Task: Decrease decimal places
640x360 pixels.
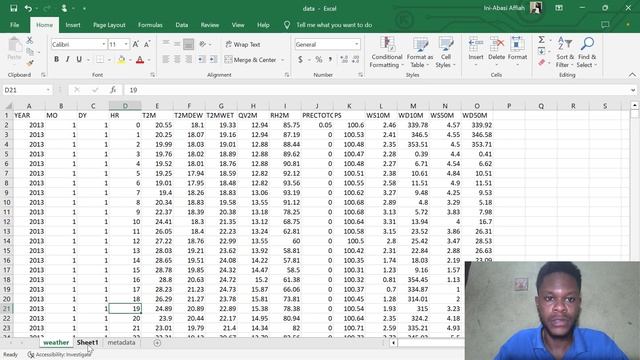Action: click(356, 60)
